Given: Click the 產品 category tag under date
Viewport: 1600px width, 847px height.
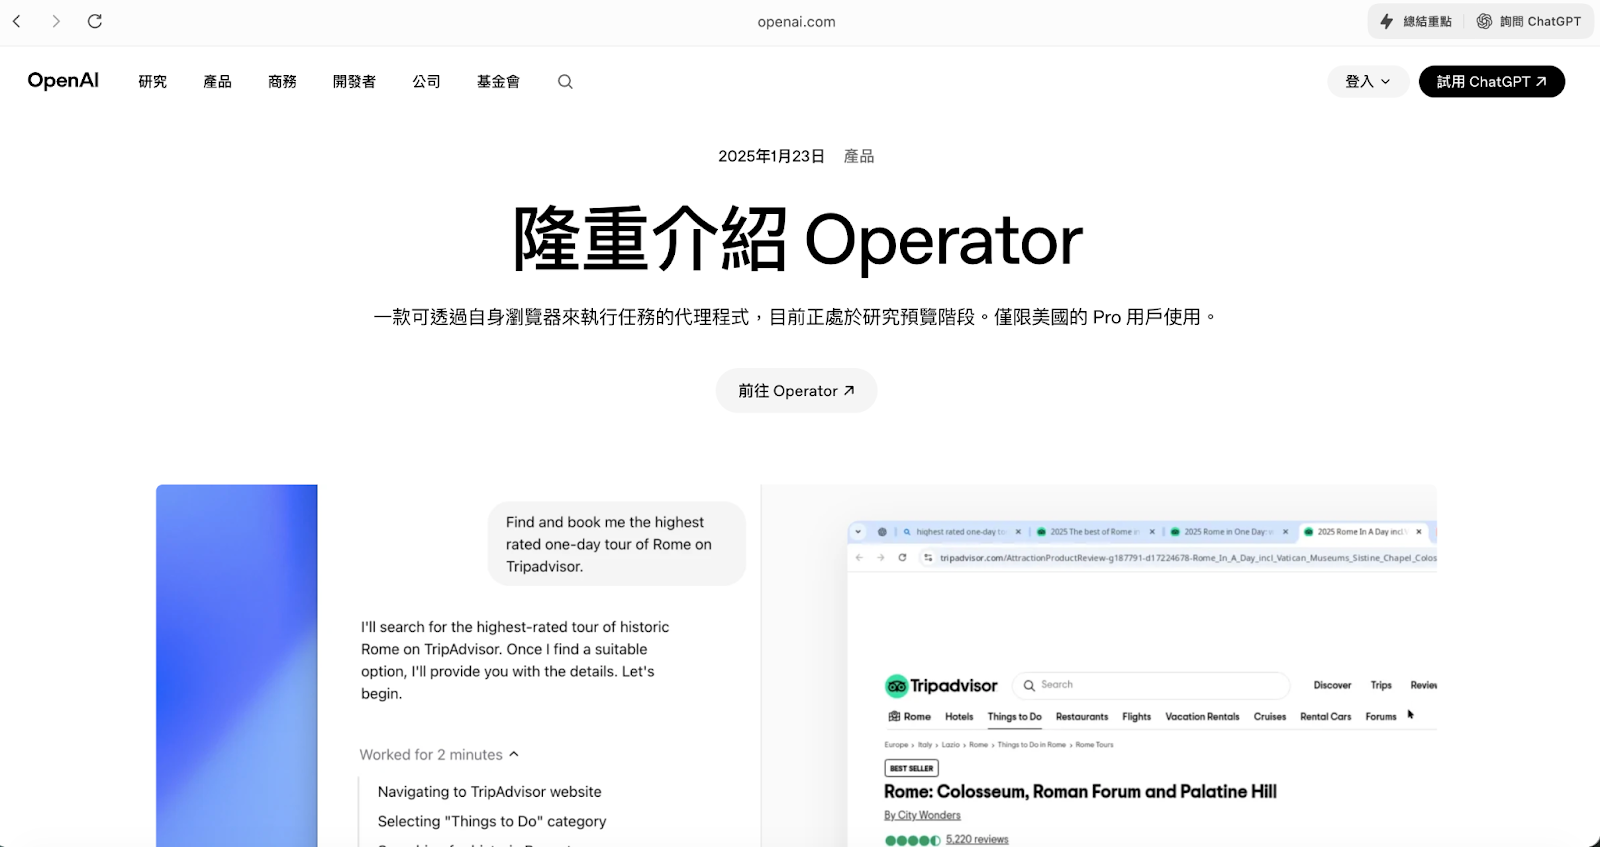Looking at the screenshot, I should point(859,156).
